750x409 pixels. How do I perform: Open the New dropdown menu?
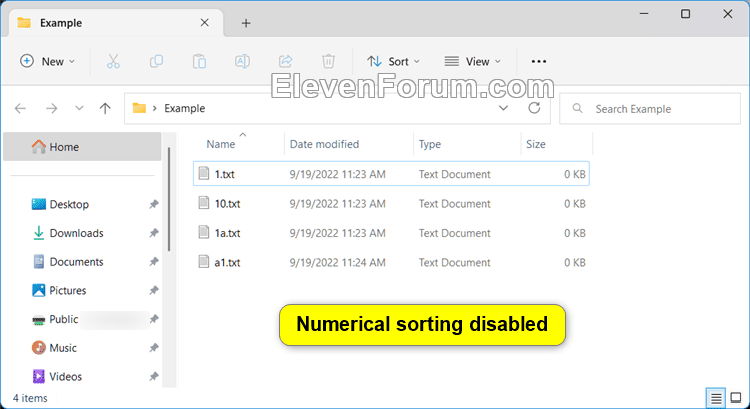[47, 61]
